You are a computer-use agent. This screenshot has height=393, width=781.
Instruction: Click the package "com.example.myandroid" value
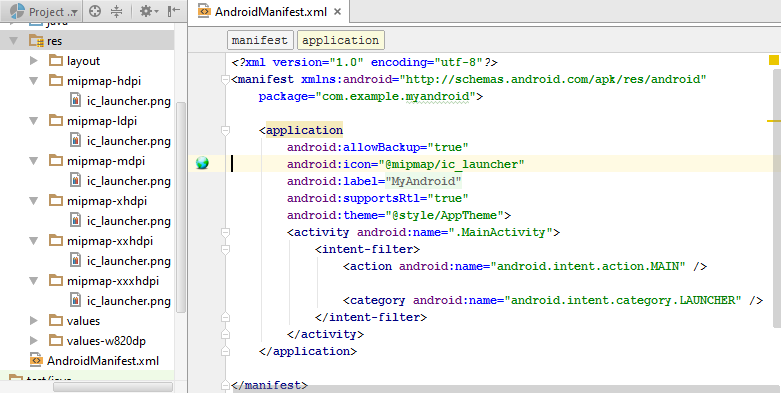395,97
